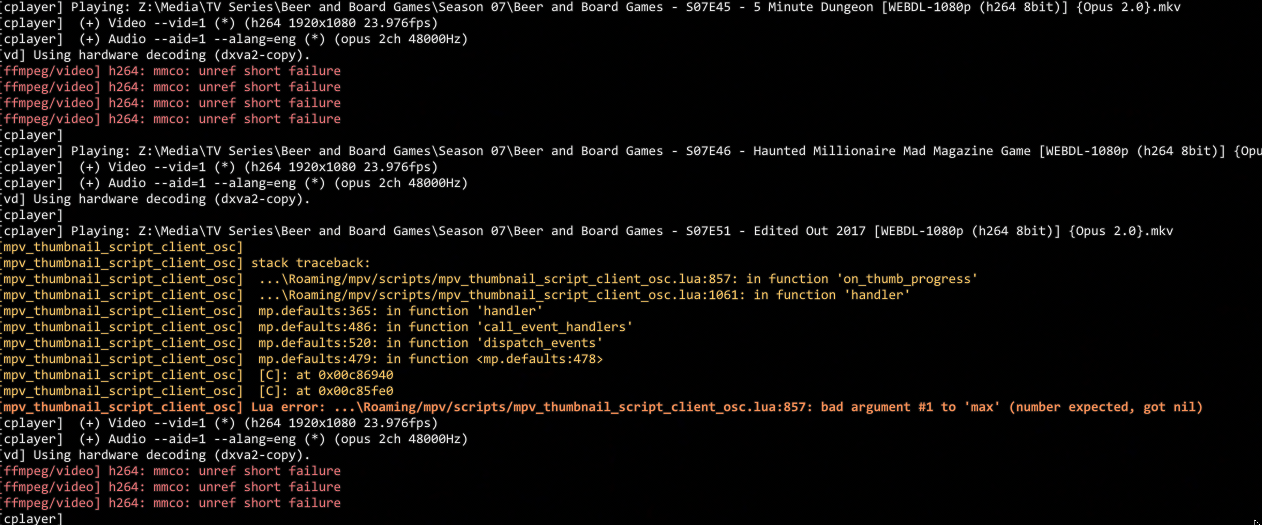The width and height of the screenshot is (1262, 525).
Task: Click the lua:1061 function 'handler' line
Action: (x=455, y=295)
